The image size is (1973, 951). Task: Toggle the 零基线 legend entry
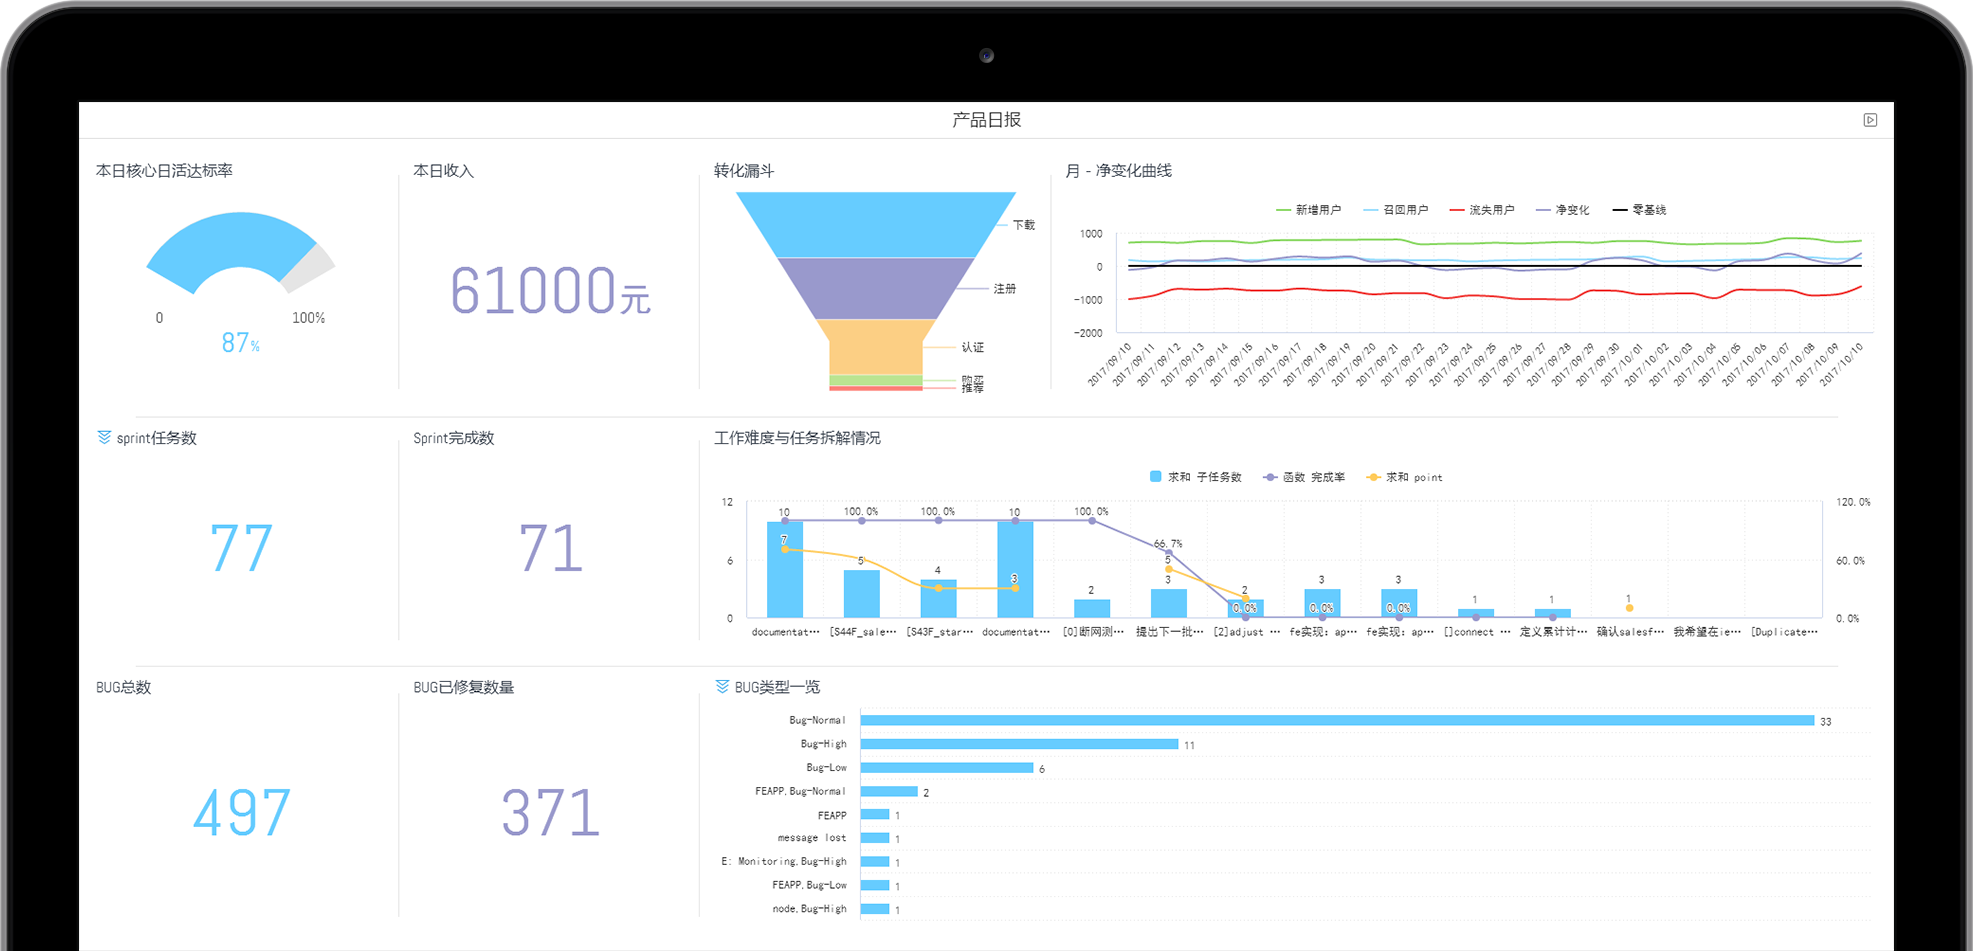(1640, 210)
